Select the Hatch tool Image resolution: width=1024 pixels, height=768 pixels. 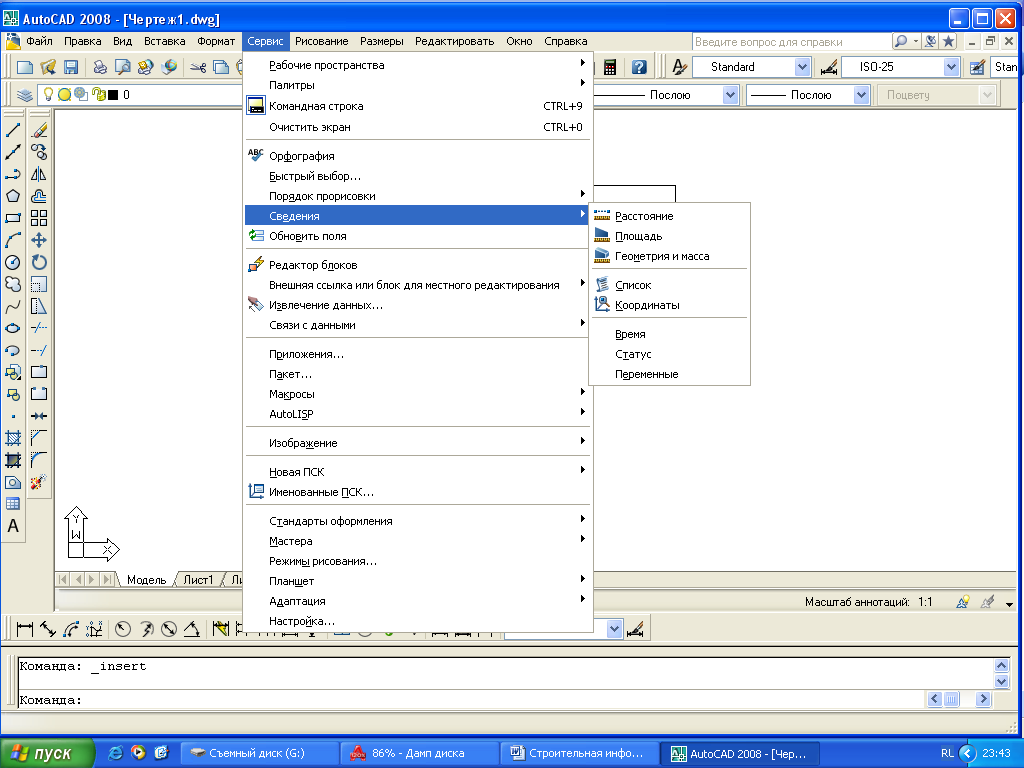(x=13, y=438)
